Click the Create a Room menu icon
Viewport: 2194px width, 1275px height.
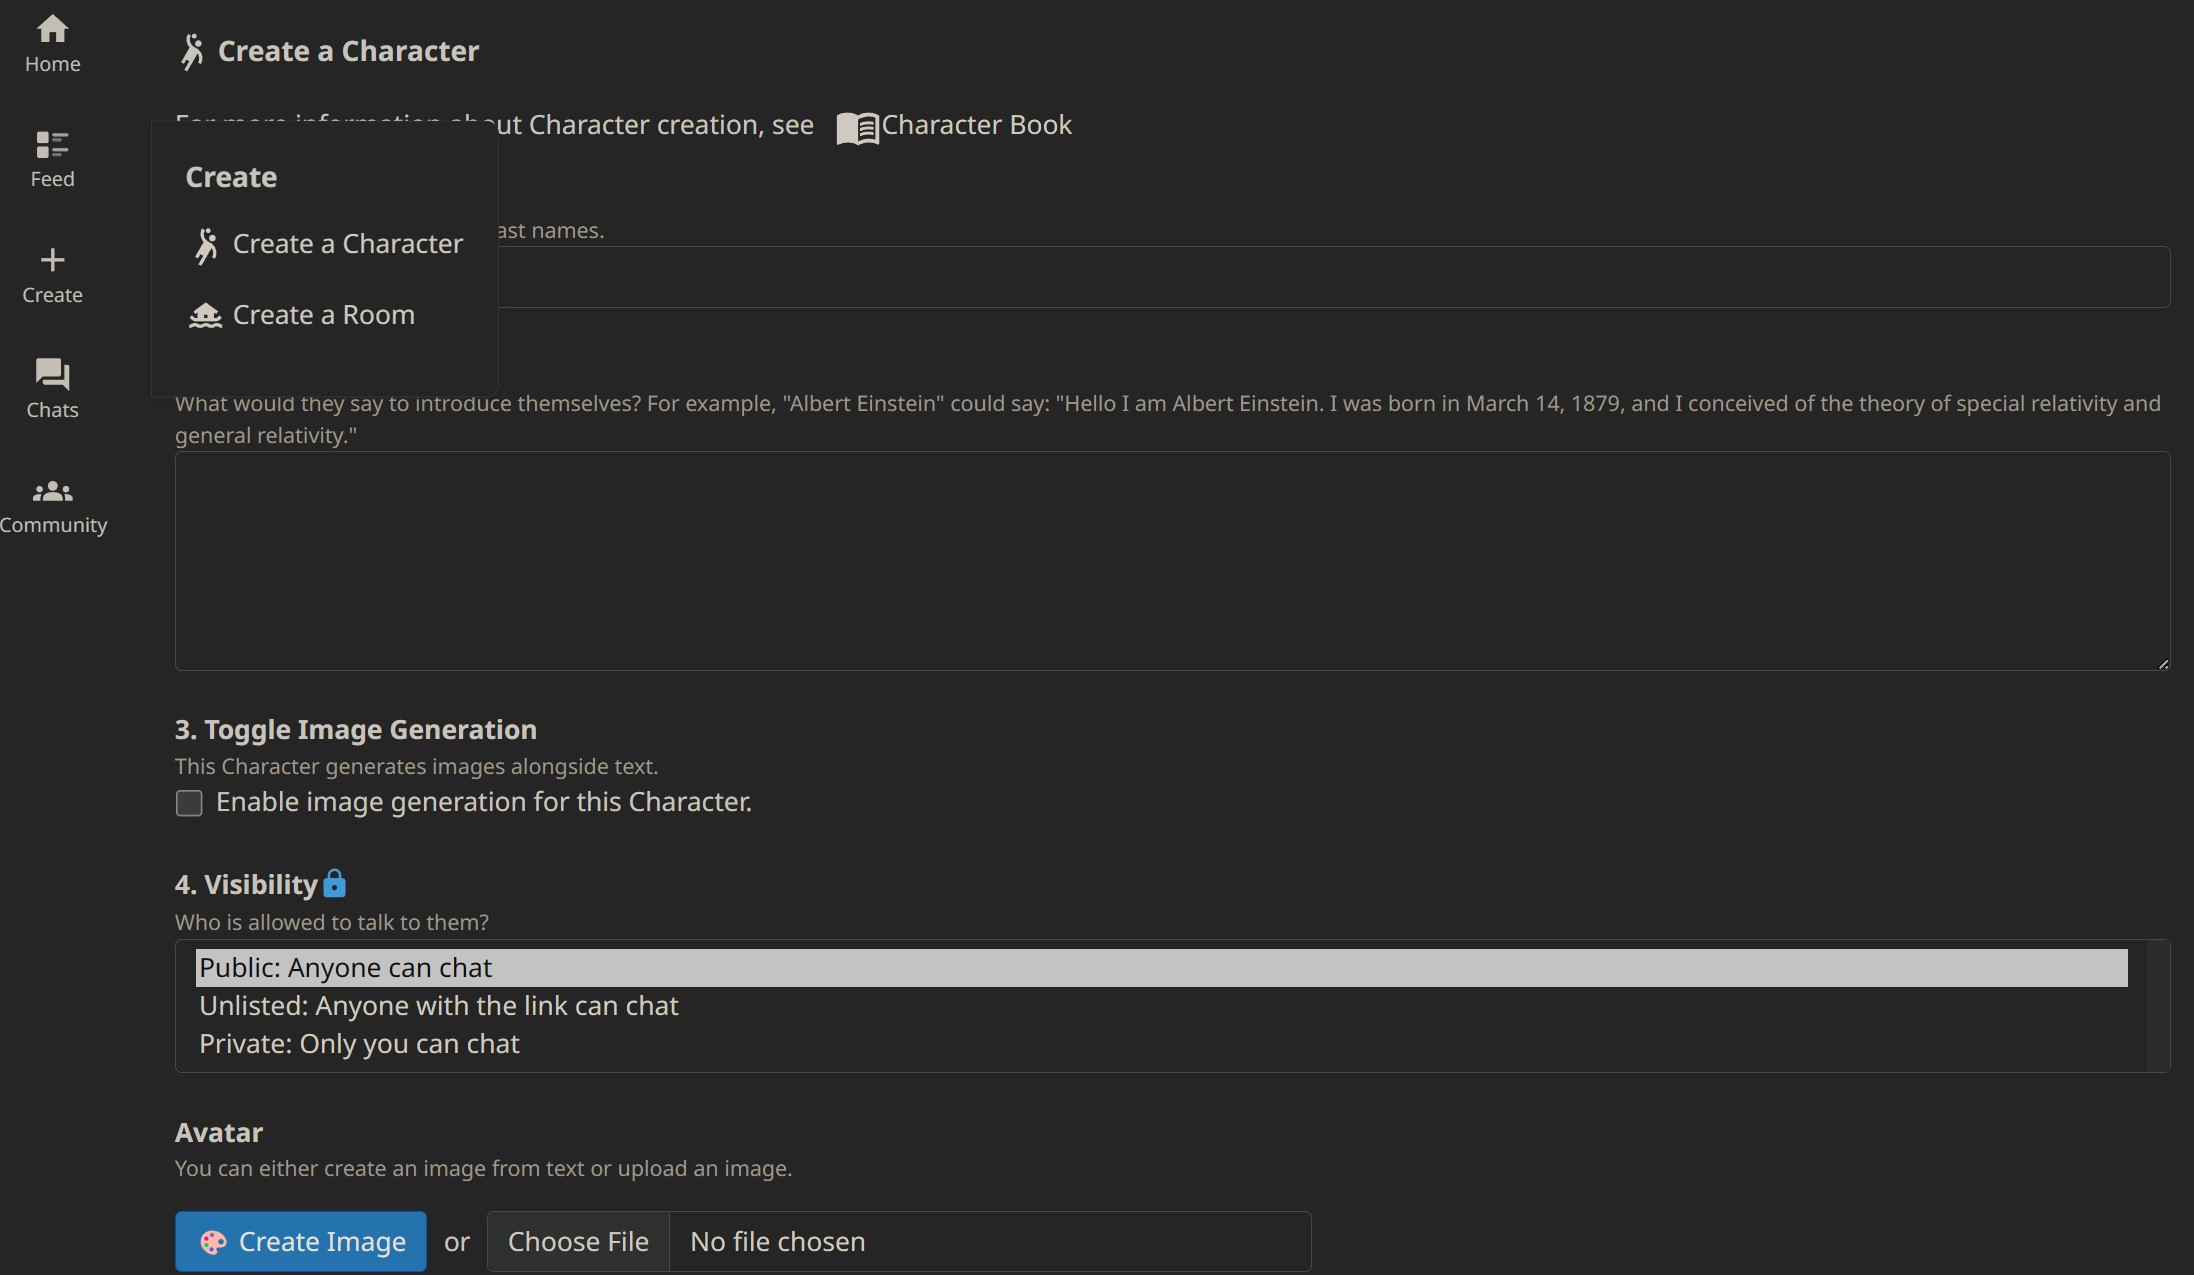point(205,316)
